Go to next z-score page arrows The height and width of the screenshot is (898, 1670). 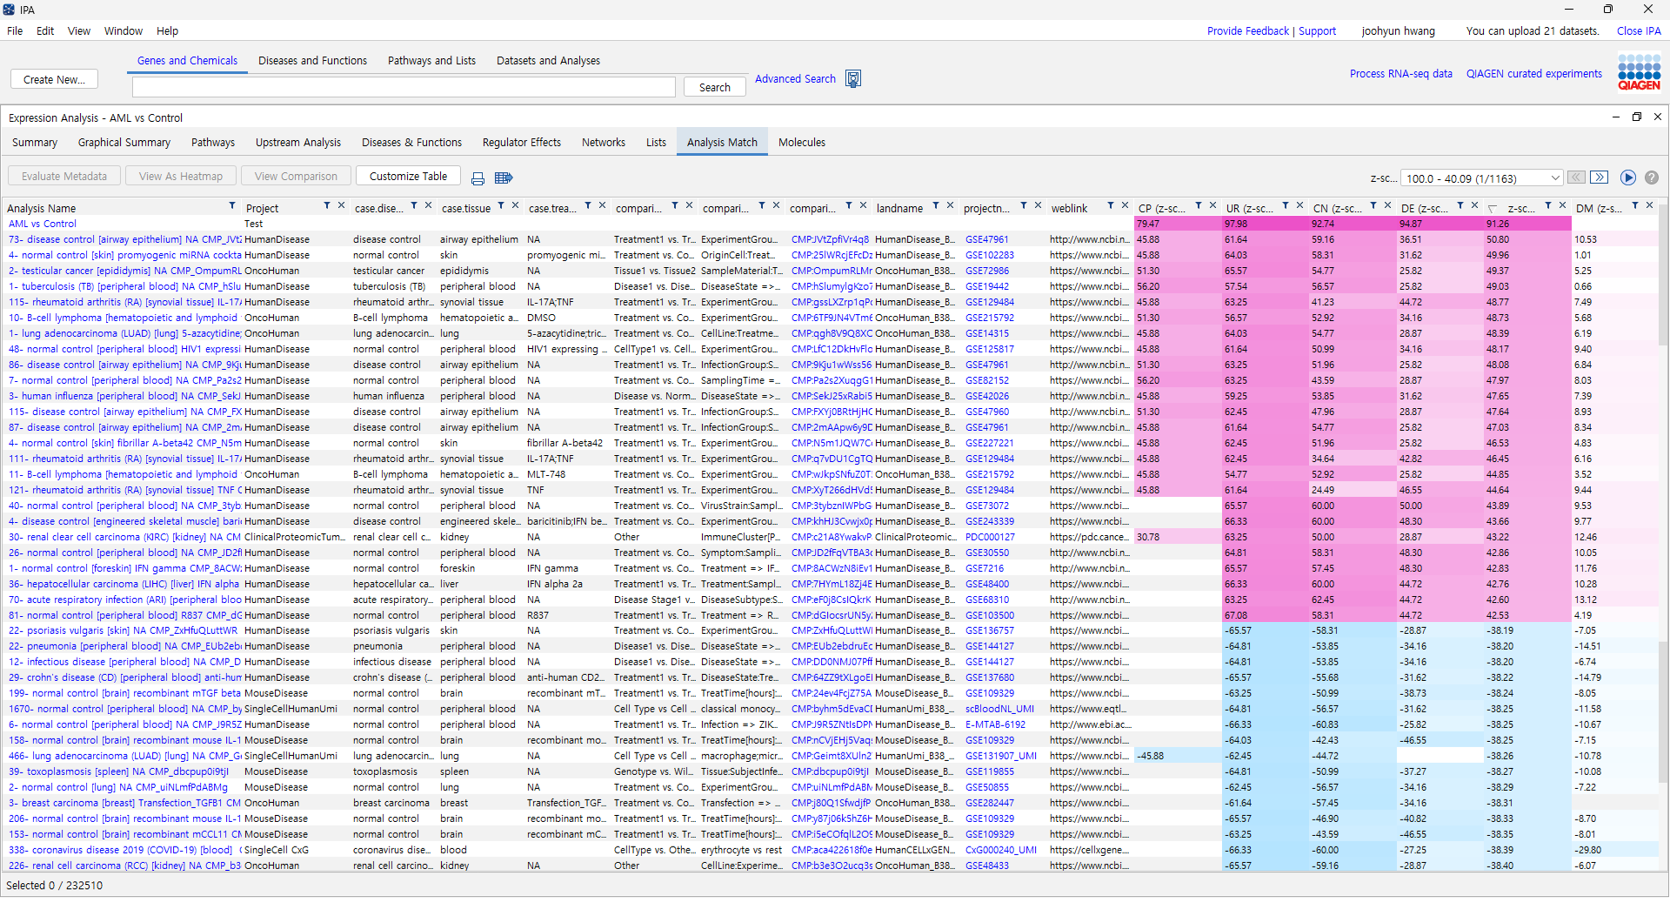click(x=1599, y=177)
